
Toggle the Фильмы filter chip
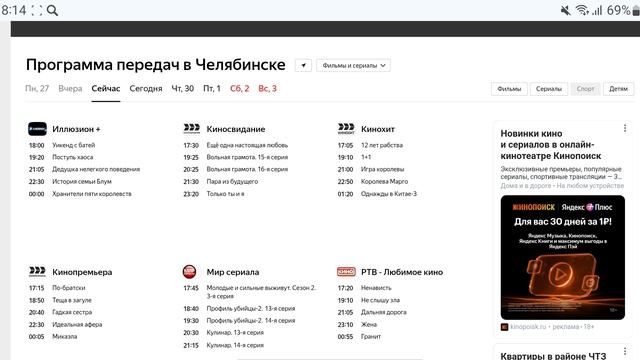pos(509,89)
